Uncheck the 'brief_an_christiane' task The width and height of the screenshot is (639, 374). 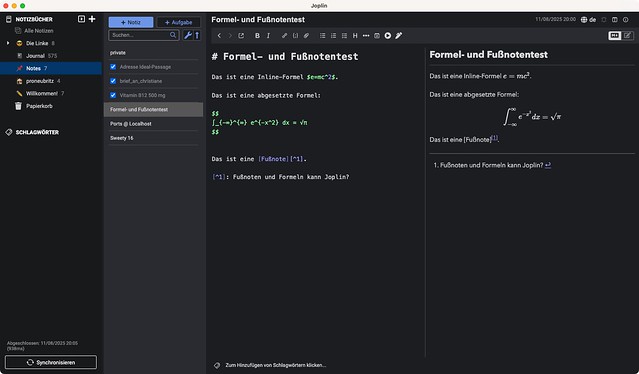click(113, 81)
